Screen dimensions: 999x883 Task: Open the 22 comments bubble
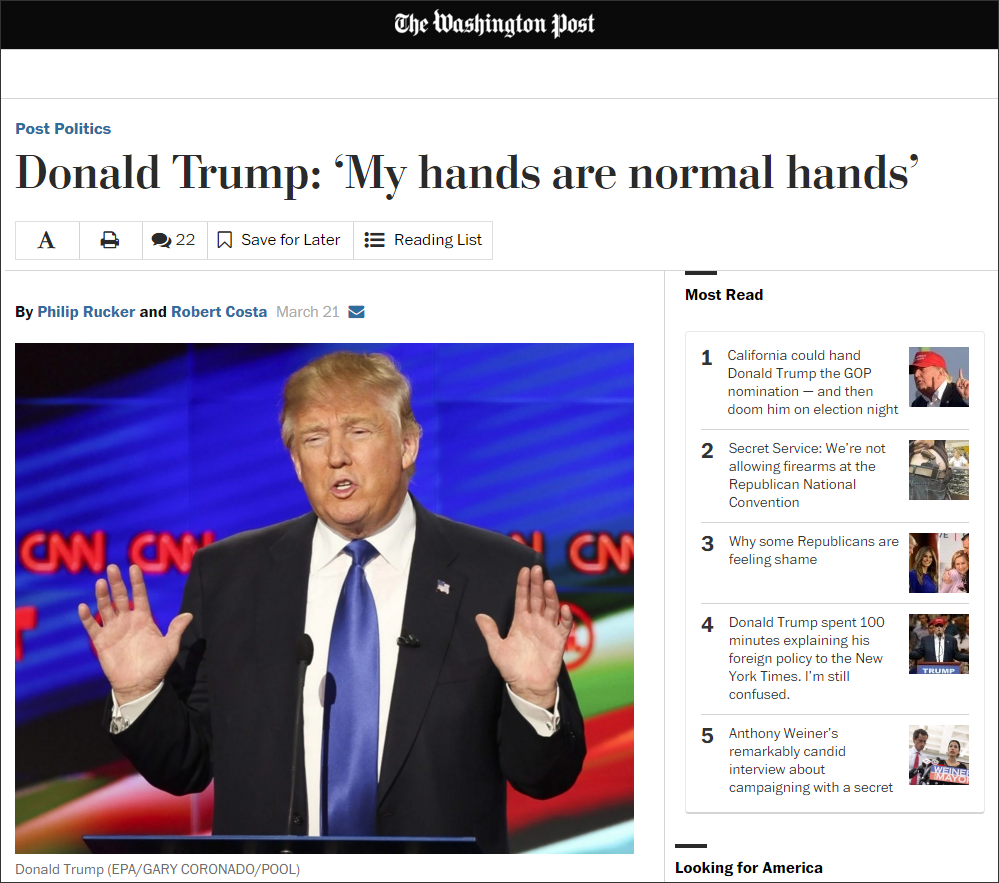174,240
